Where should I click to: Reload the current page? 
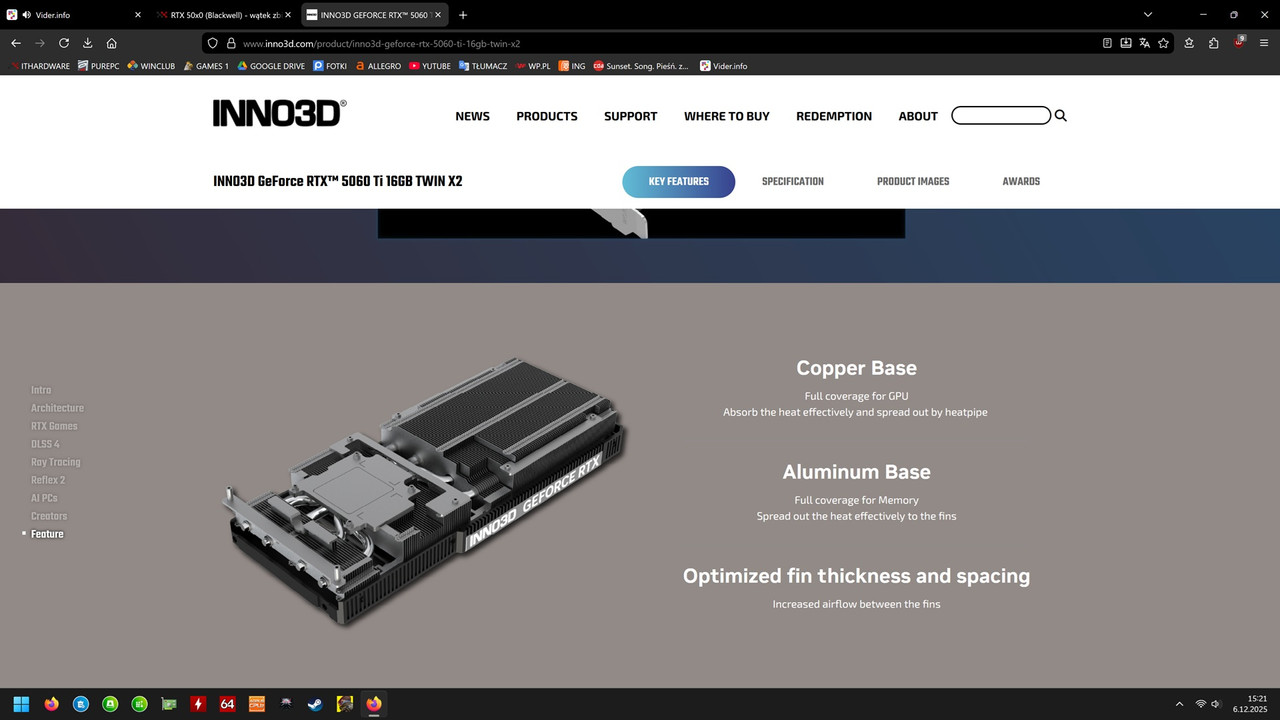pos(63,43)
